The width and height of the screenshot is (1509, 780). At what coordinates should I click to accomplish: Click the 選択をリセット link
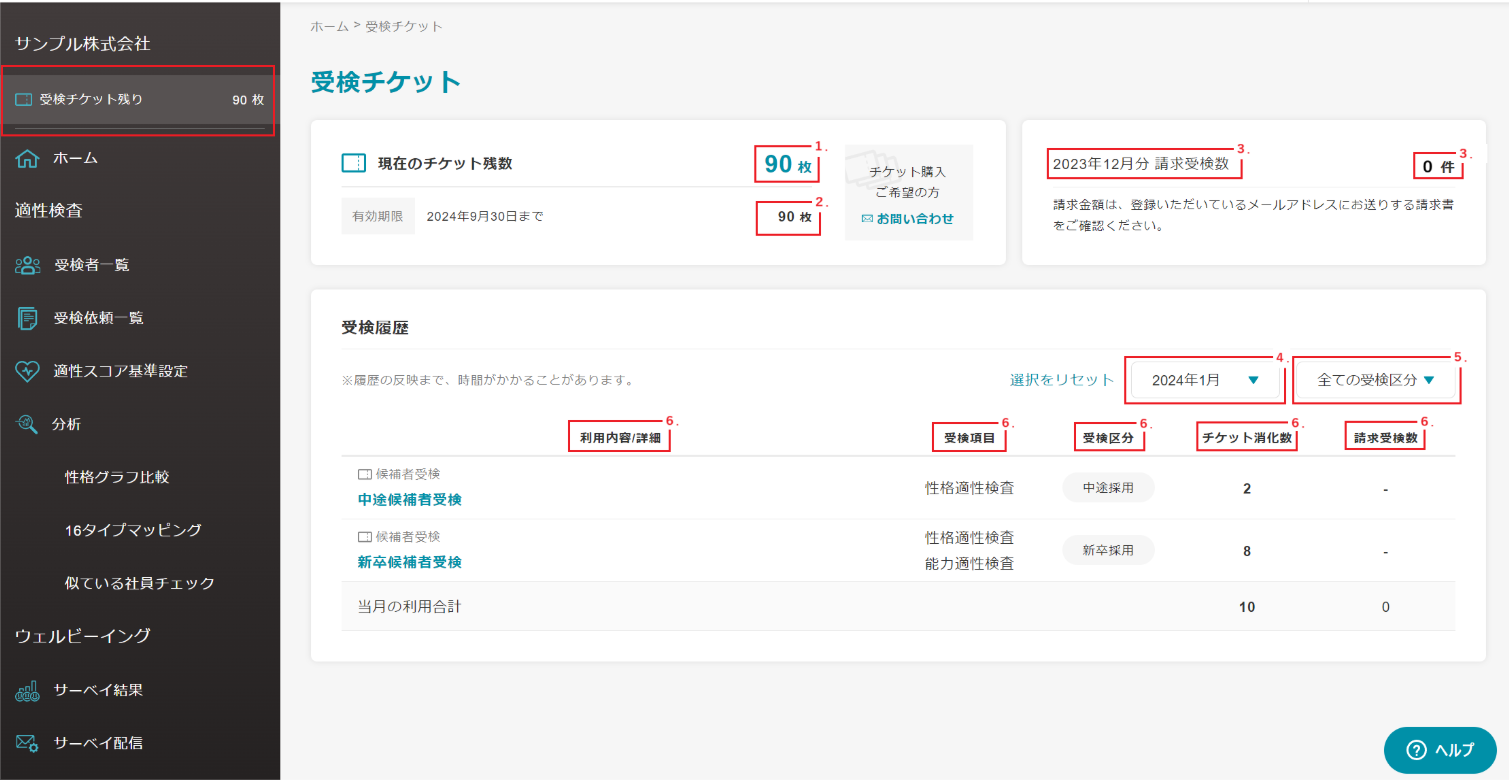pyautogui.click(x=1061, y=380)
